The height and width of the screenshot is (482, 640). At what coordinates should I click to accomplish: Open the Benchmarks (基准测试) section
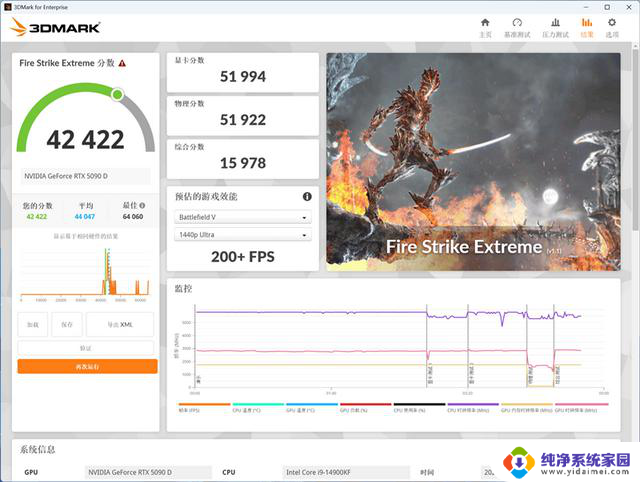(517, 28)
